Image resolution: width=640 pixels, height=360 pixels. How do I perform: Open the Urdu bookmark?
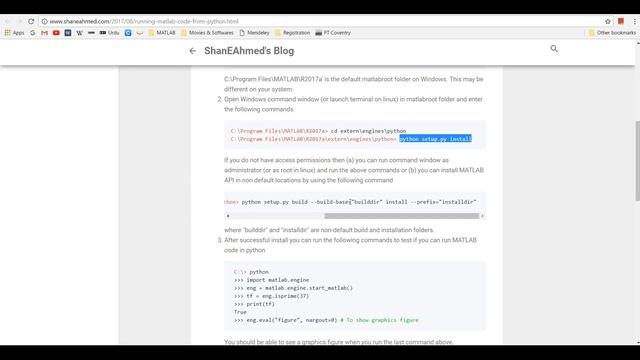point(109,33)
